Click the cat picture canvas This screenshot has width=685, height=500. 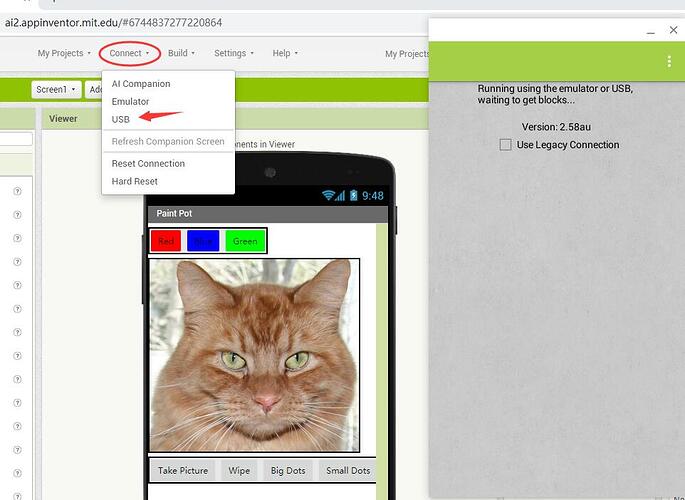click(254, 355)
